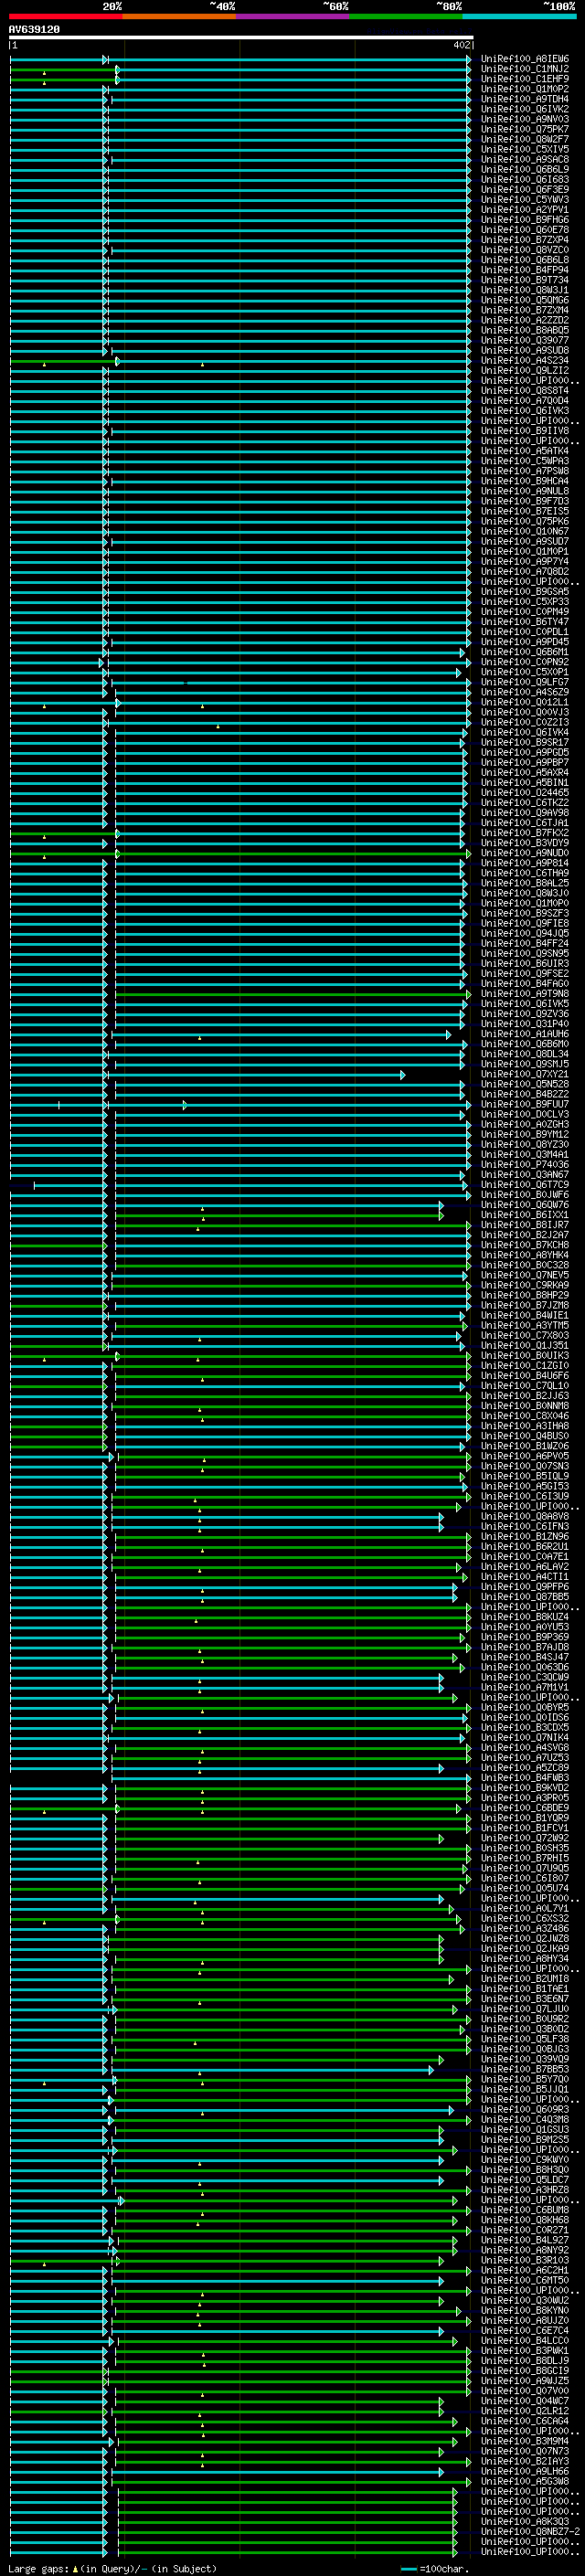The width and height of the screenshot is (585, 2576).
Task: Click the purple ~60% identity legend segment
Action: pos(293,16)
